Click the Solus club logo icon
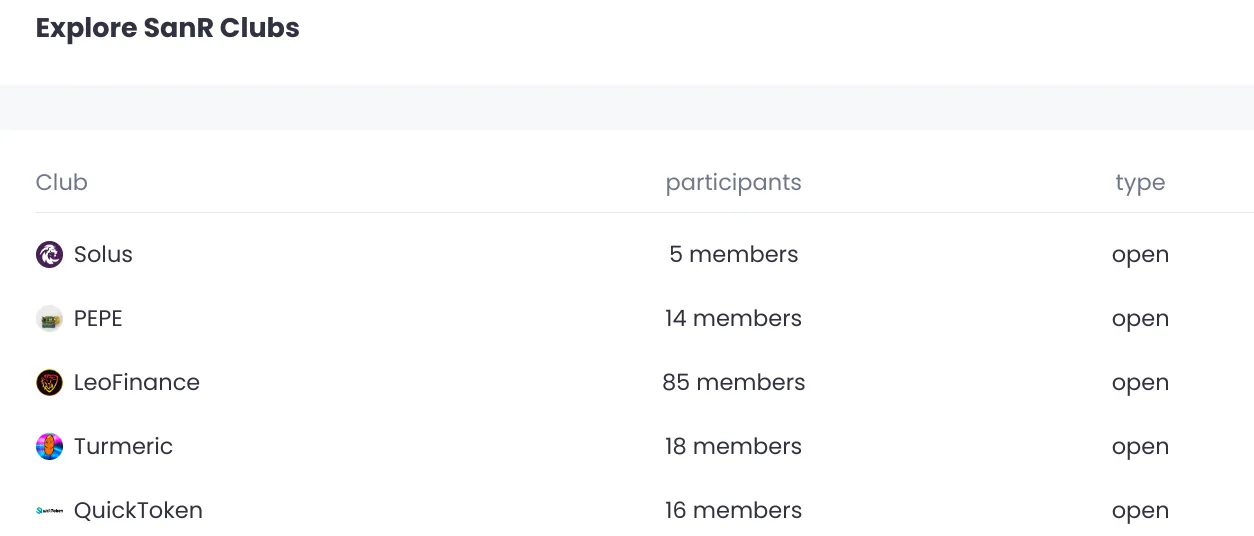This screenshot has height=536, width=1254. 49,255
